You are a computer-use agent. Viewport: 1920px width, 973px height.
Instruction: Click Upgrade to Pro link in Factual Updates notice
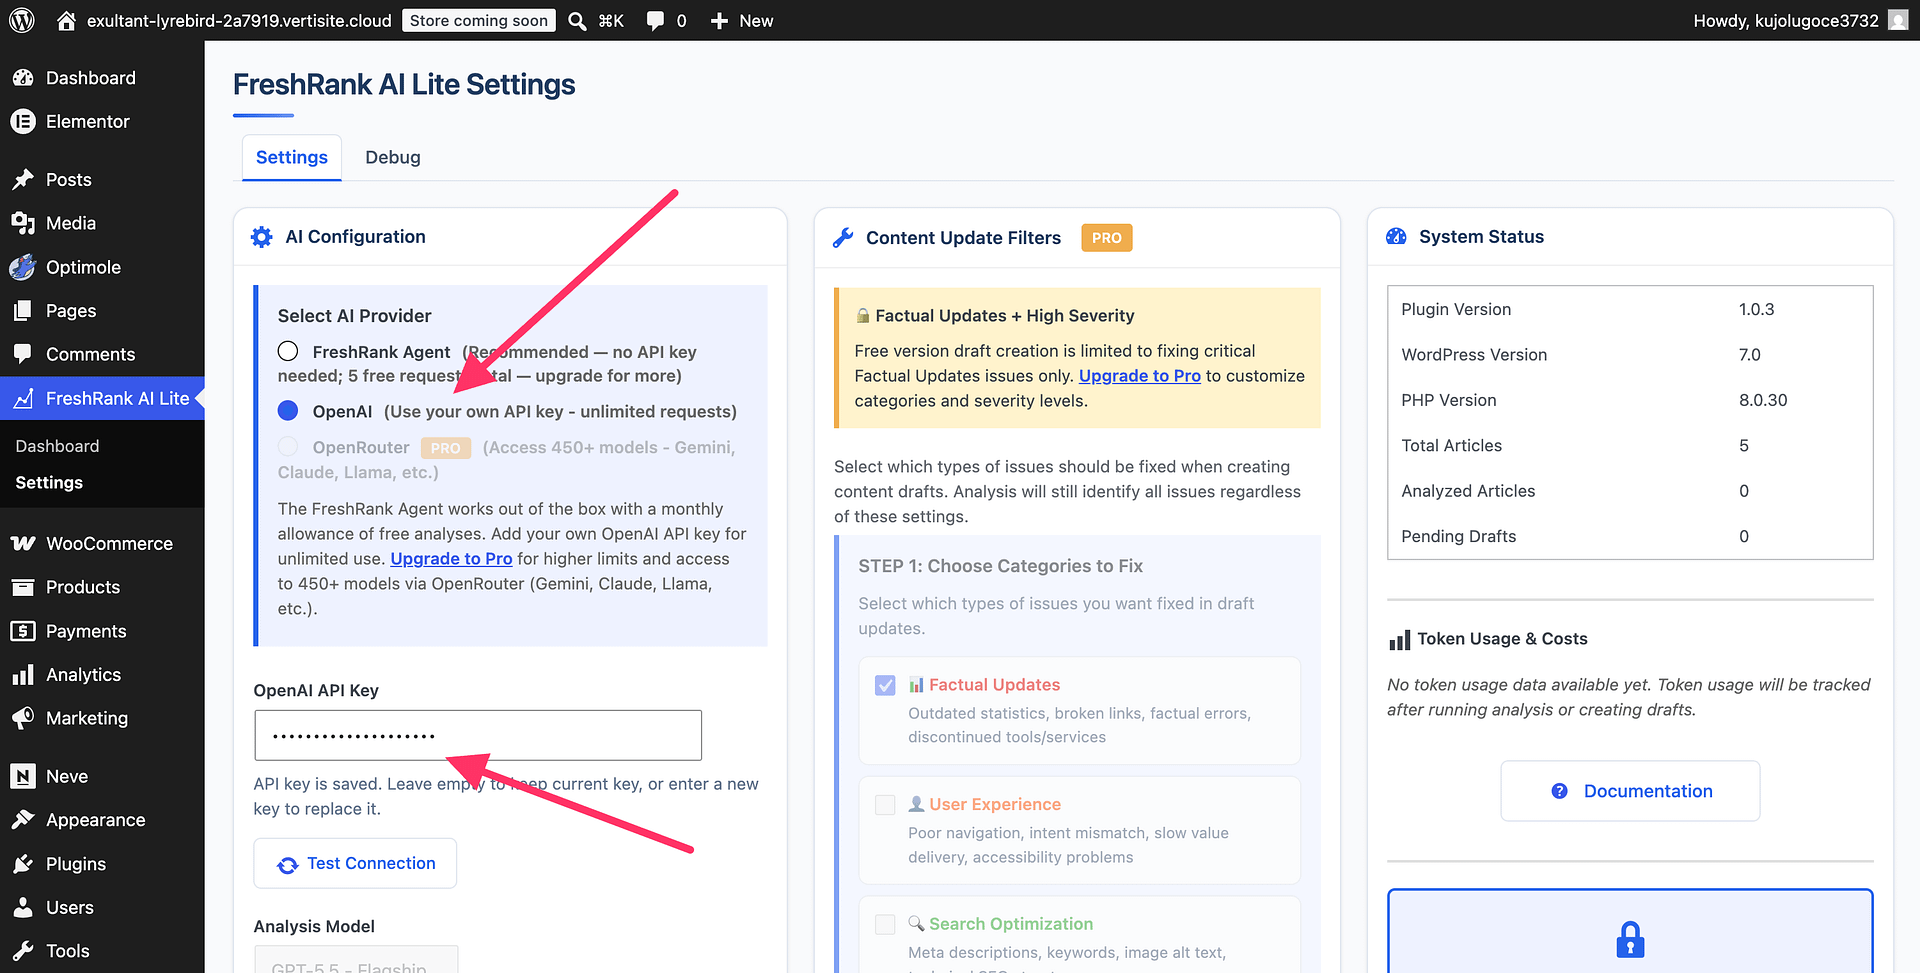pyautogui.click(x=1140, y=376)
